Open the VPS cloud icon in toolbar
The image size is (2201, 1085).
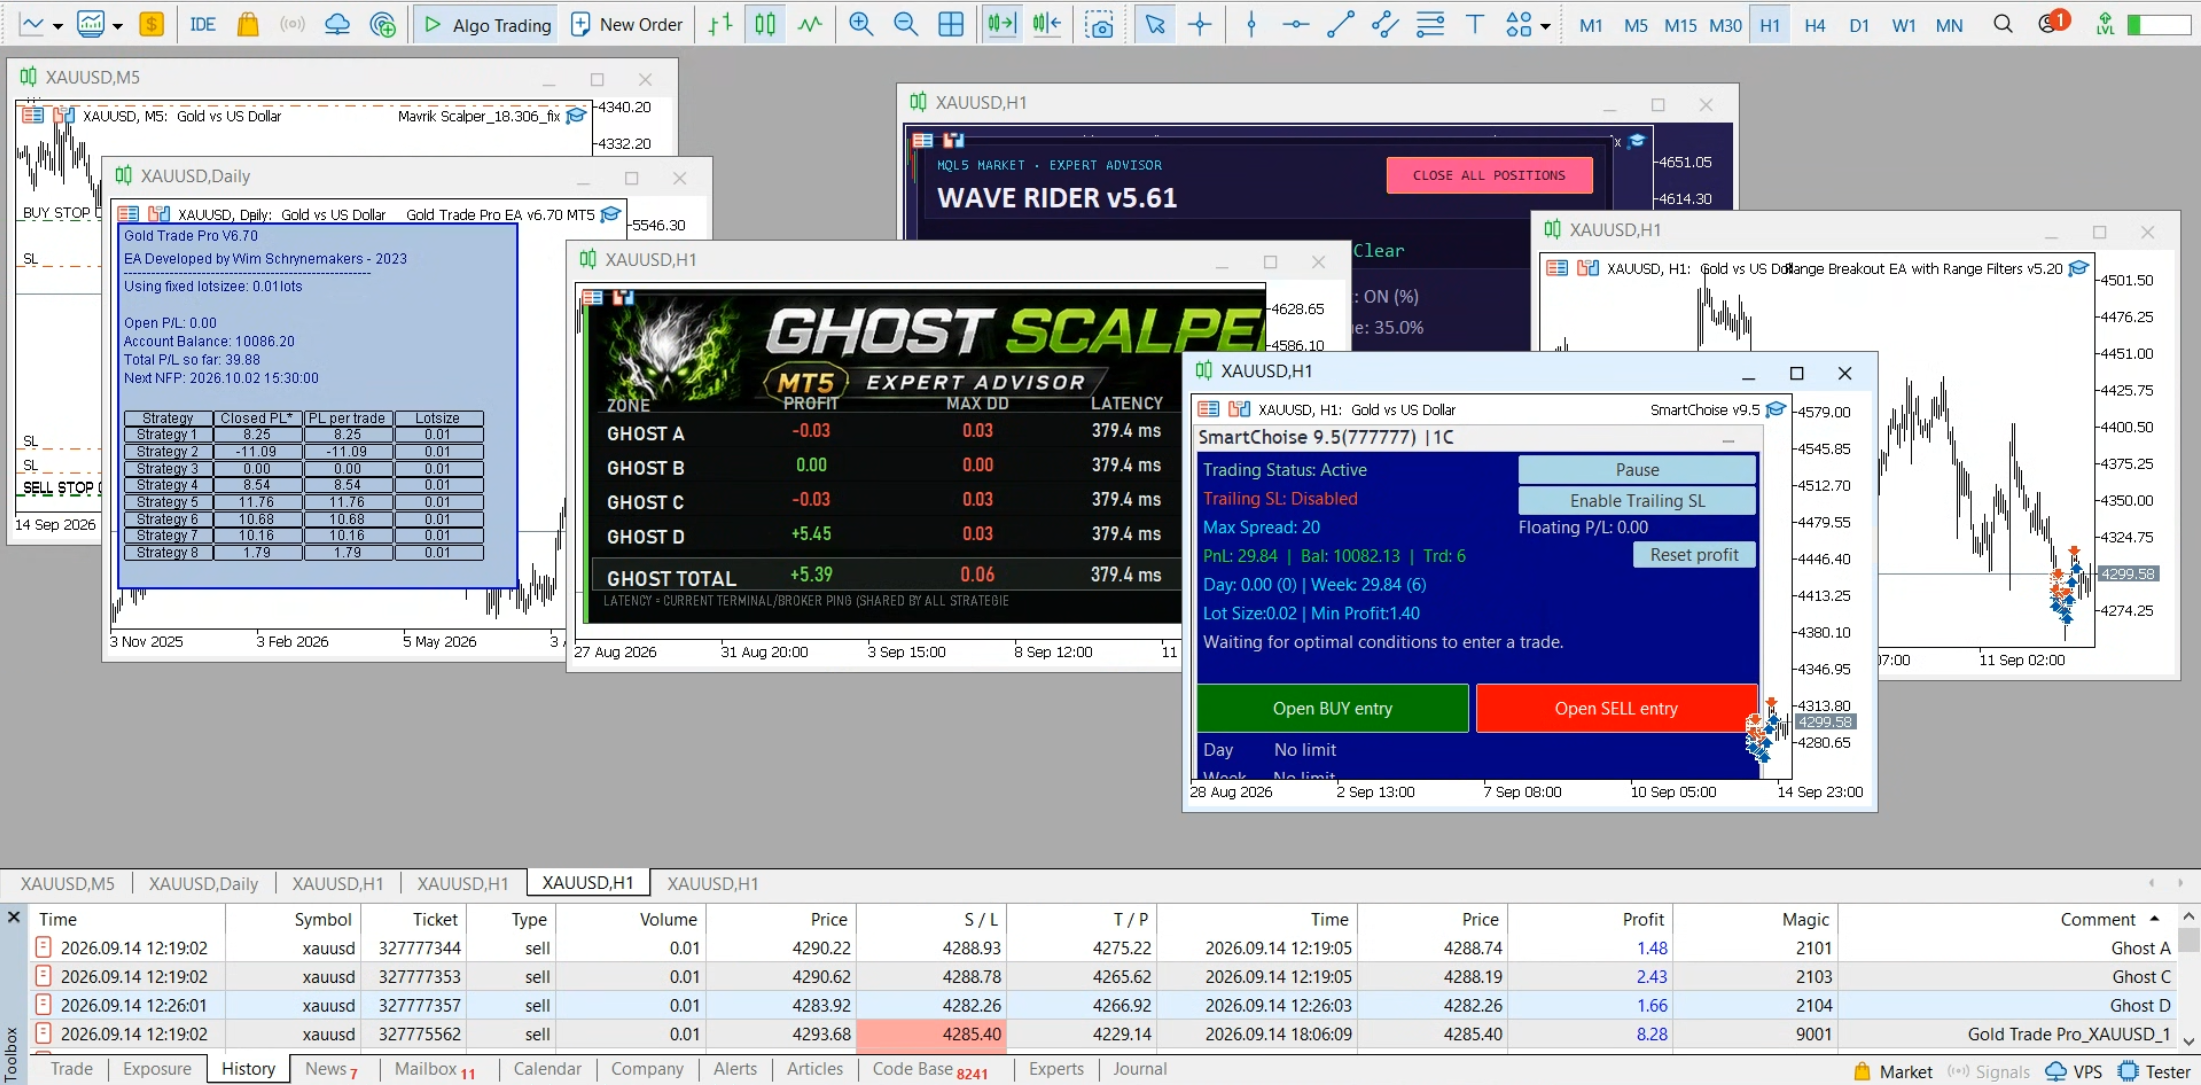click(x=337, y=24)
